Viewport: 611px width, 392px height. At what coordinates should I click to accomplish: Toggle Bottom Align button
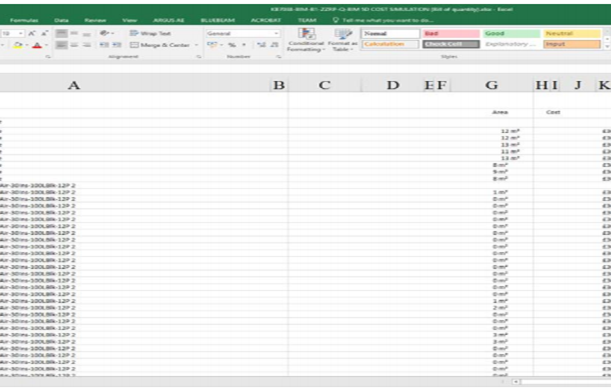[x=87, y=34]
